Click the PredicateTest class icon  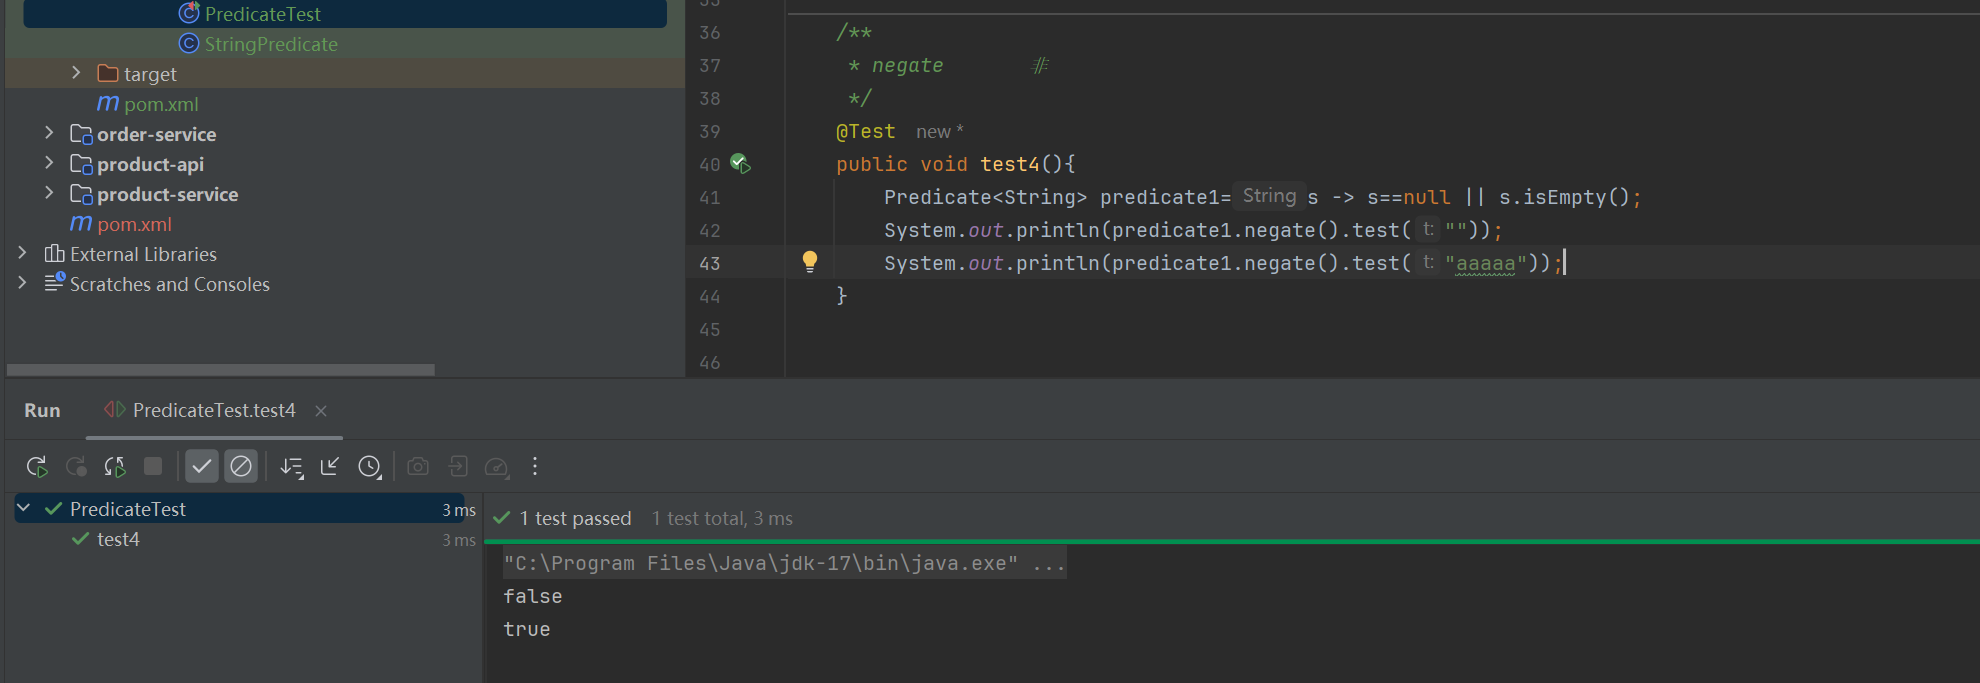tap(189, 13)
